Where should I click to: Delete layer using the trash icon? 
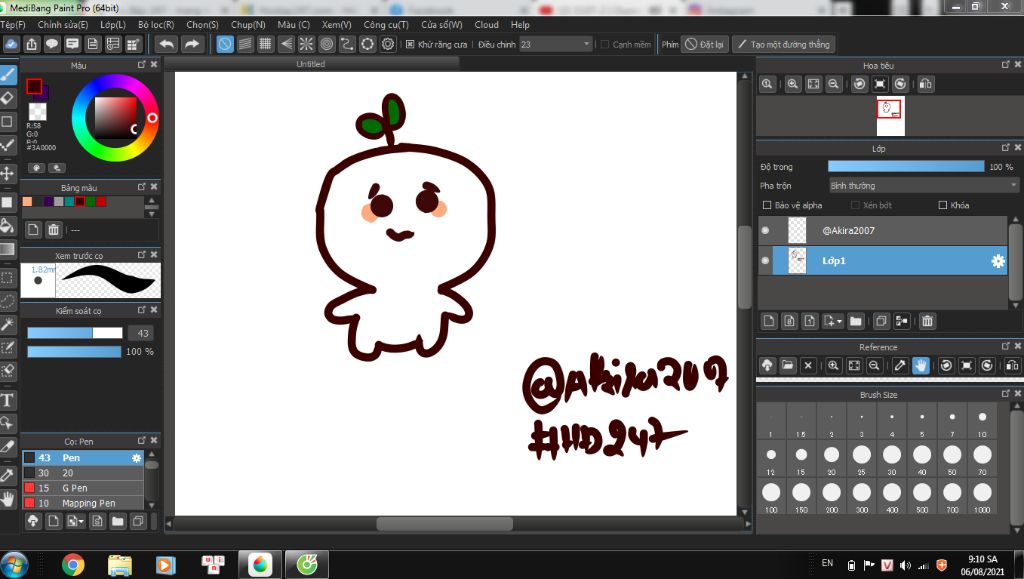[927, 321]
